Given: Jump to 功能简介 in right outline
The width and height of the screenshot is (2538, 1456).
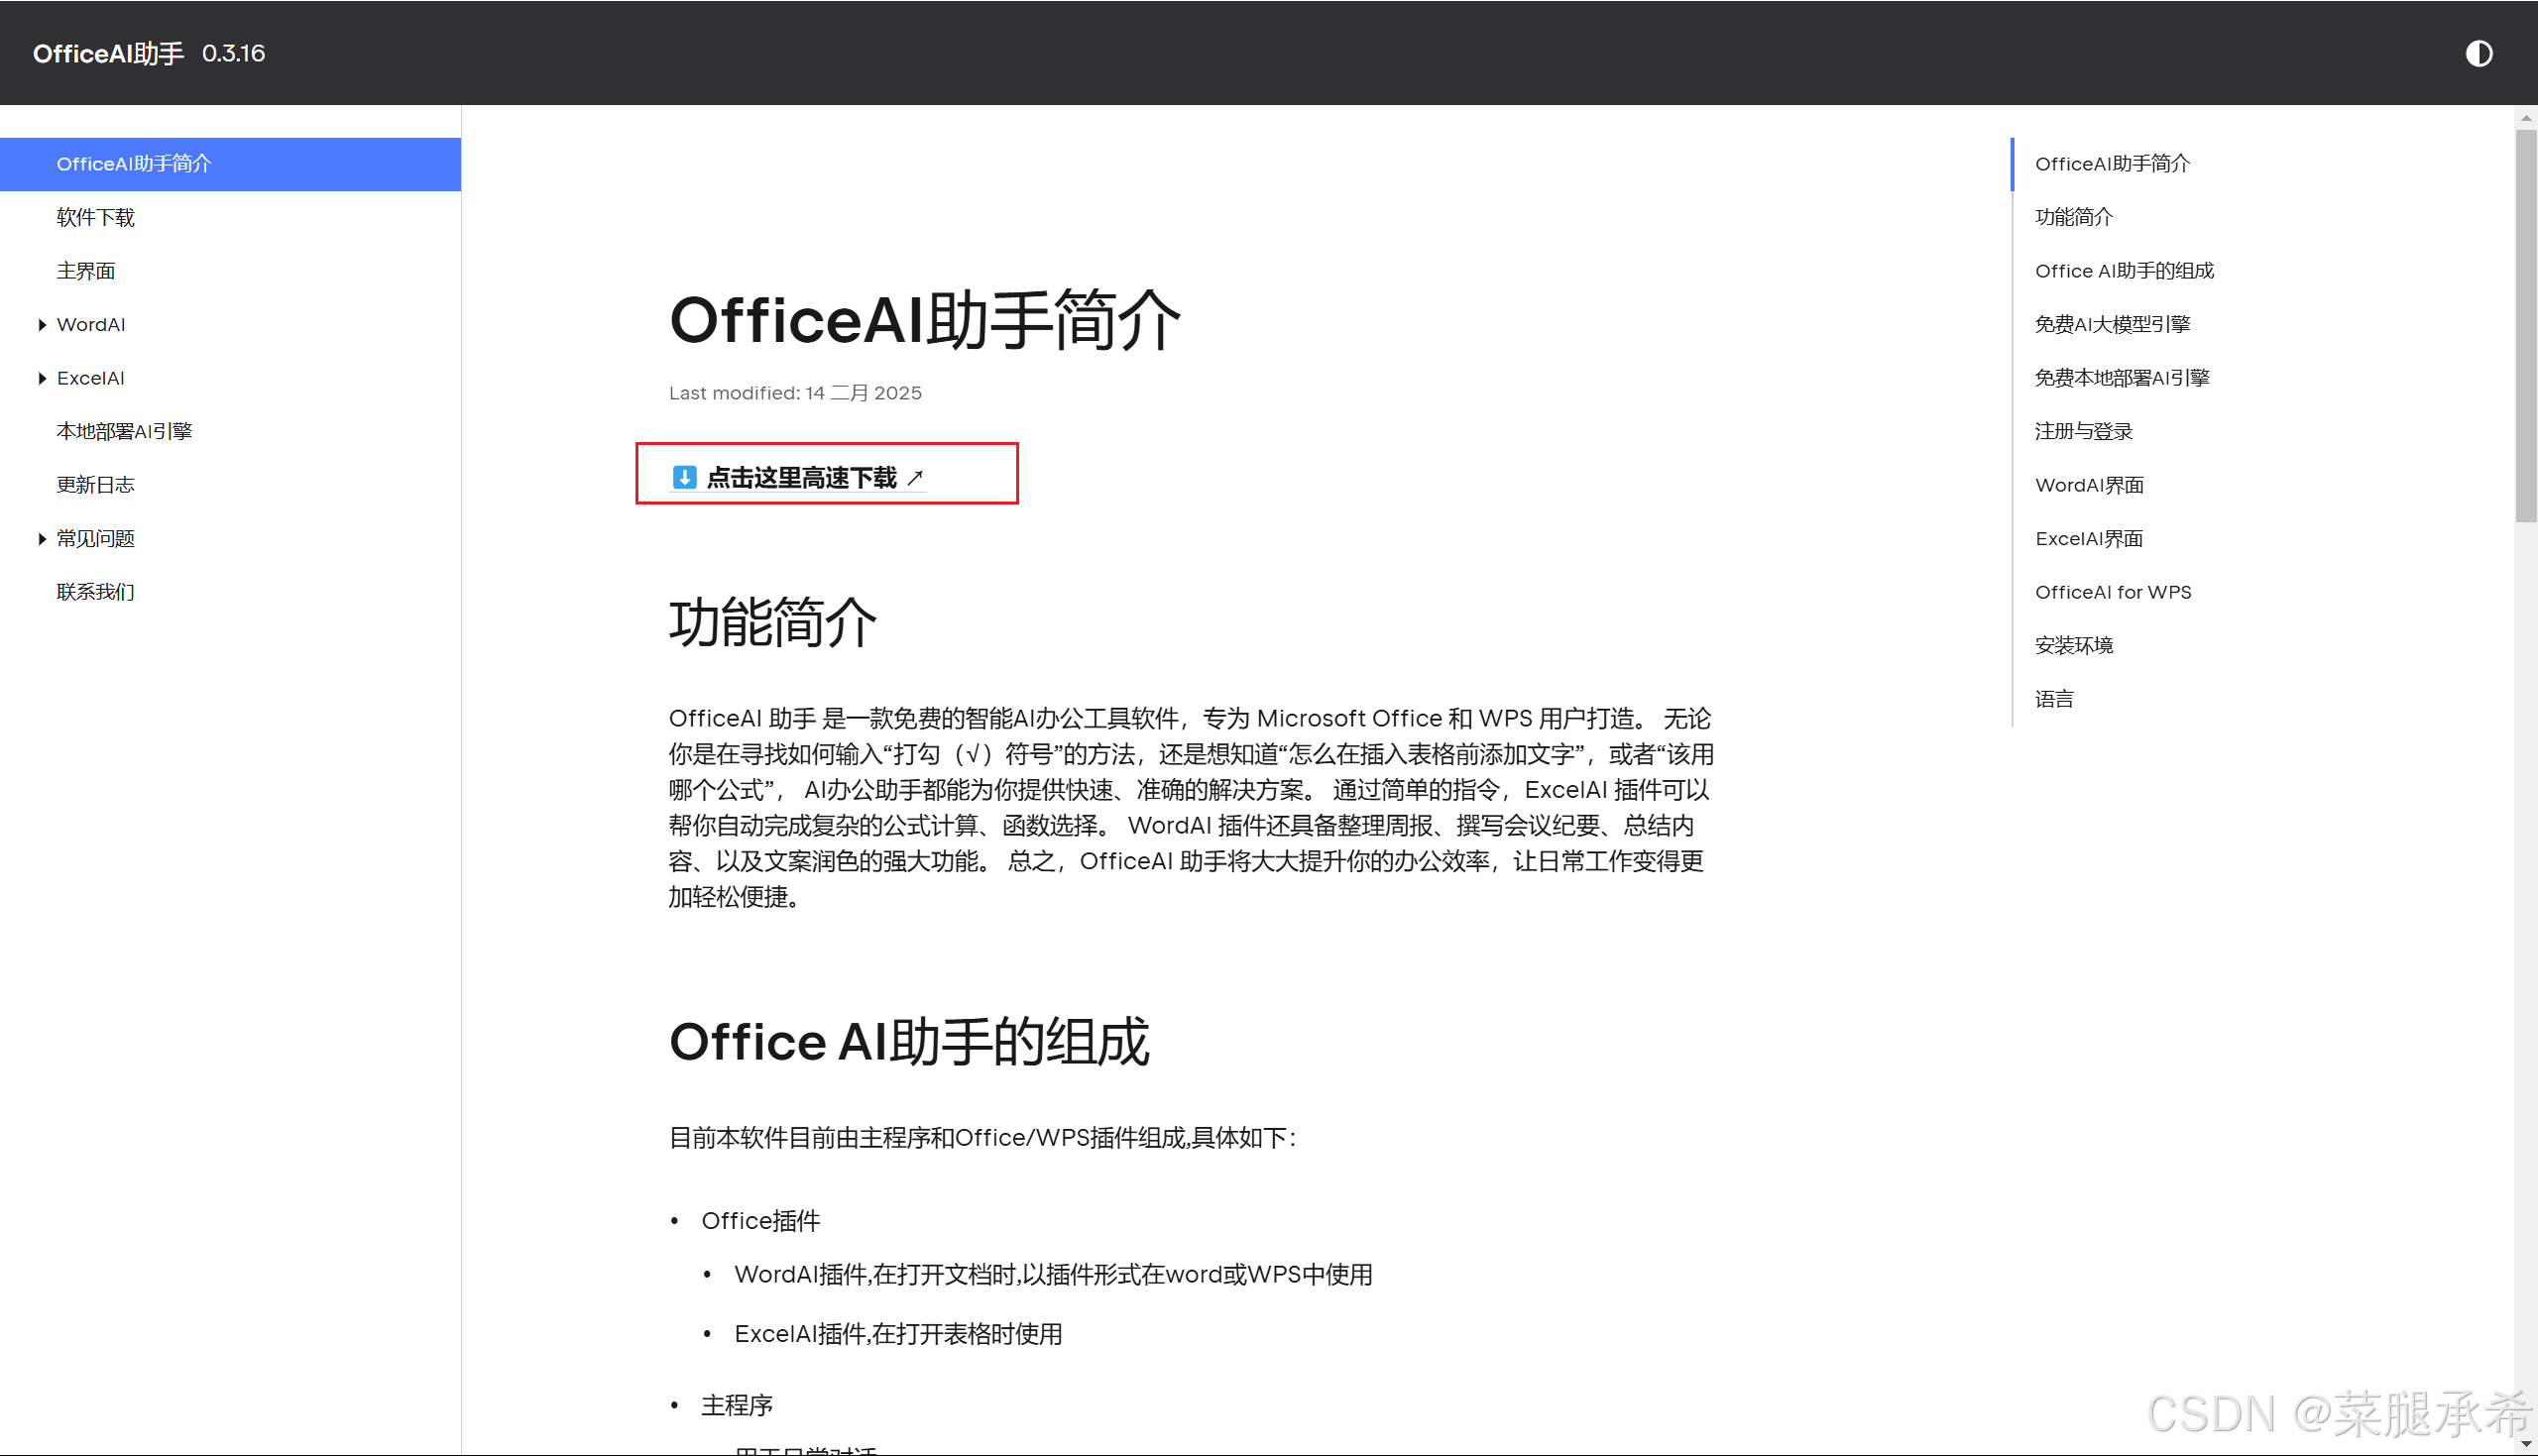Looking at the screenshot, I should pyautogui.click(x=2074, y=217).
